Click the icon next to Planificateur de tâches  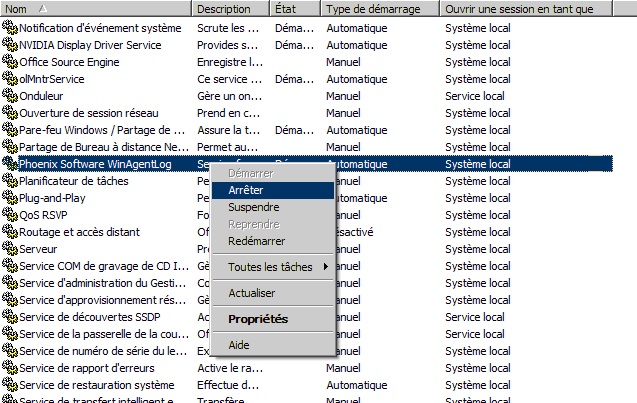click(10, 181)
